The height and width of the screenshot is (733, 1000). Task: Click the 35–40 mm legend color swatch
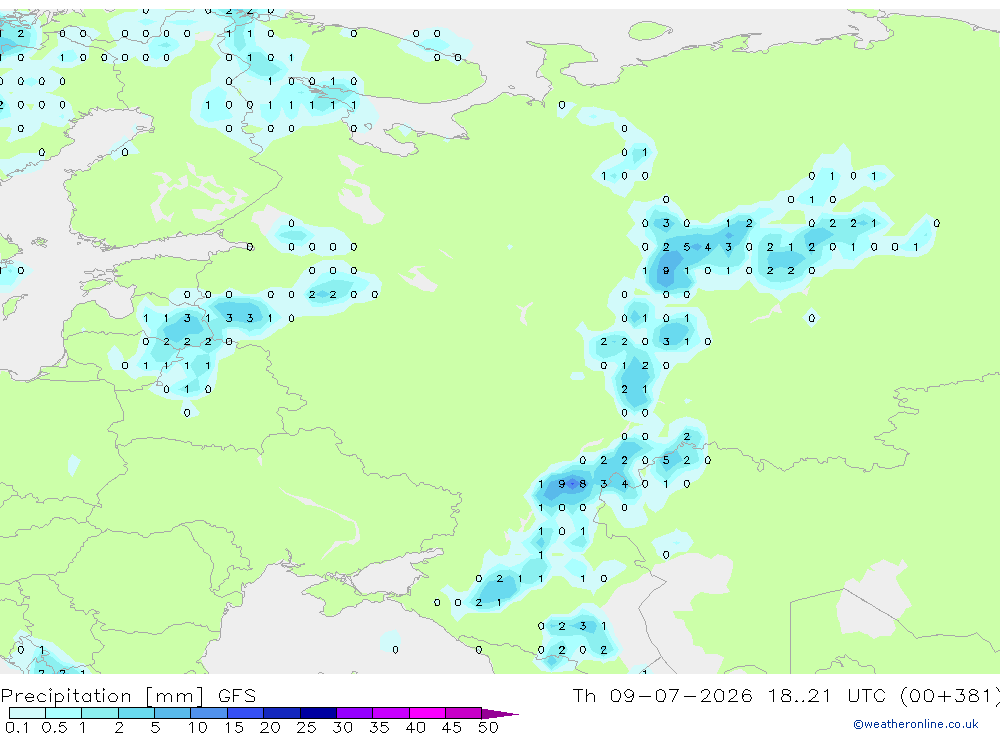pyautogui.click(x=391, y=713)
